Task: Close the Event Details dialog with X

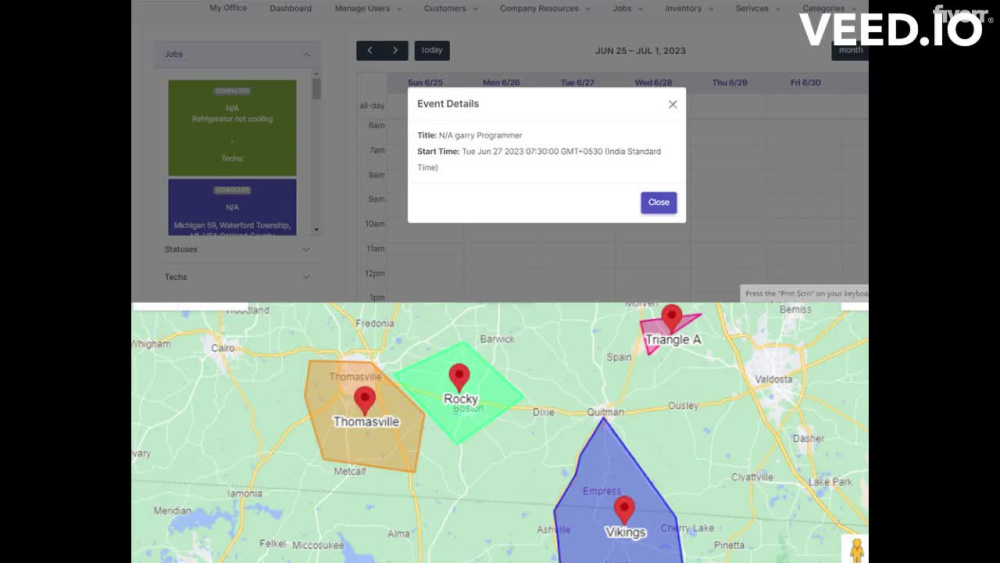Action: [672, 105]
